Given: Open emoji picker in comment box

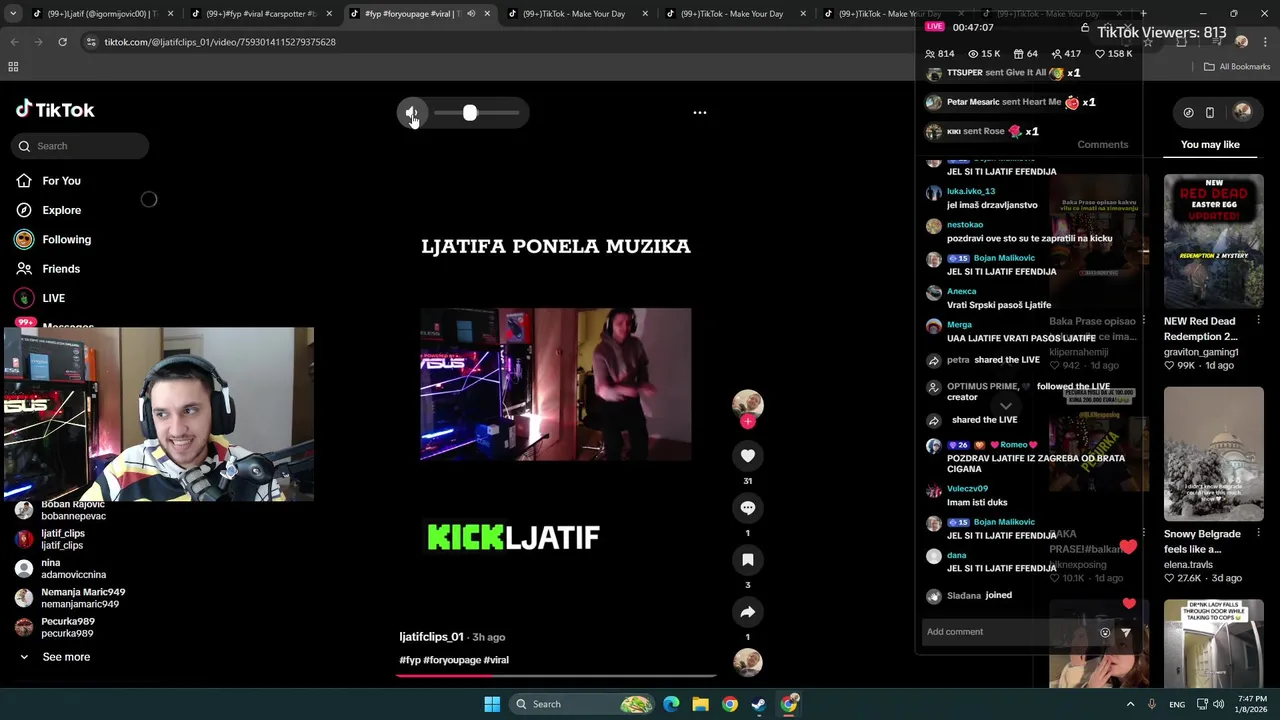Looking at the screenshot, I should point(1105,632).
